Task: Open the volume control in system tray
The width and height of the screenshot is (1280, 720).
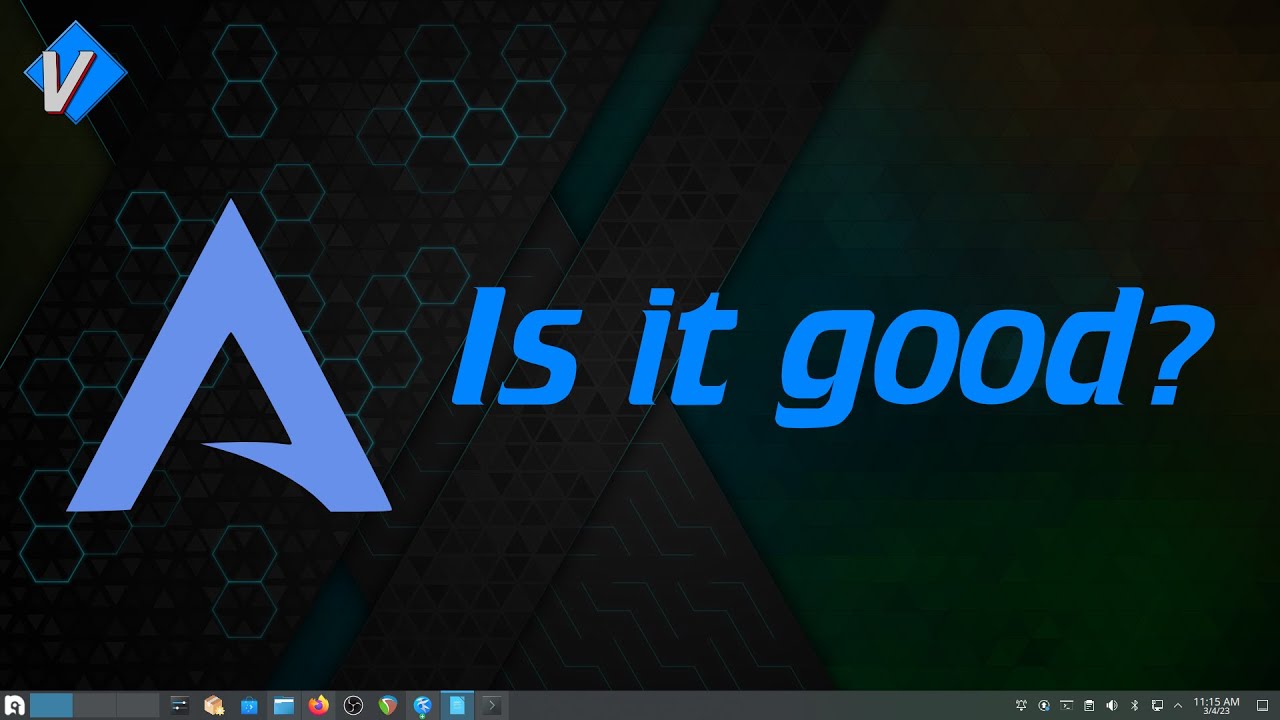Action: tap(1112, 706)
